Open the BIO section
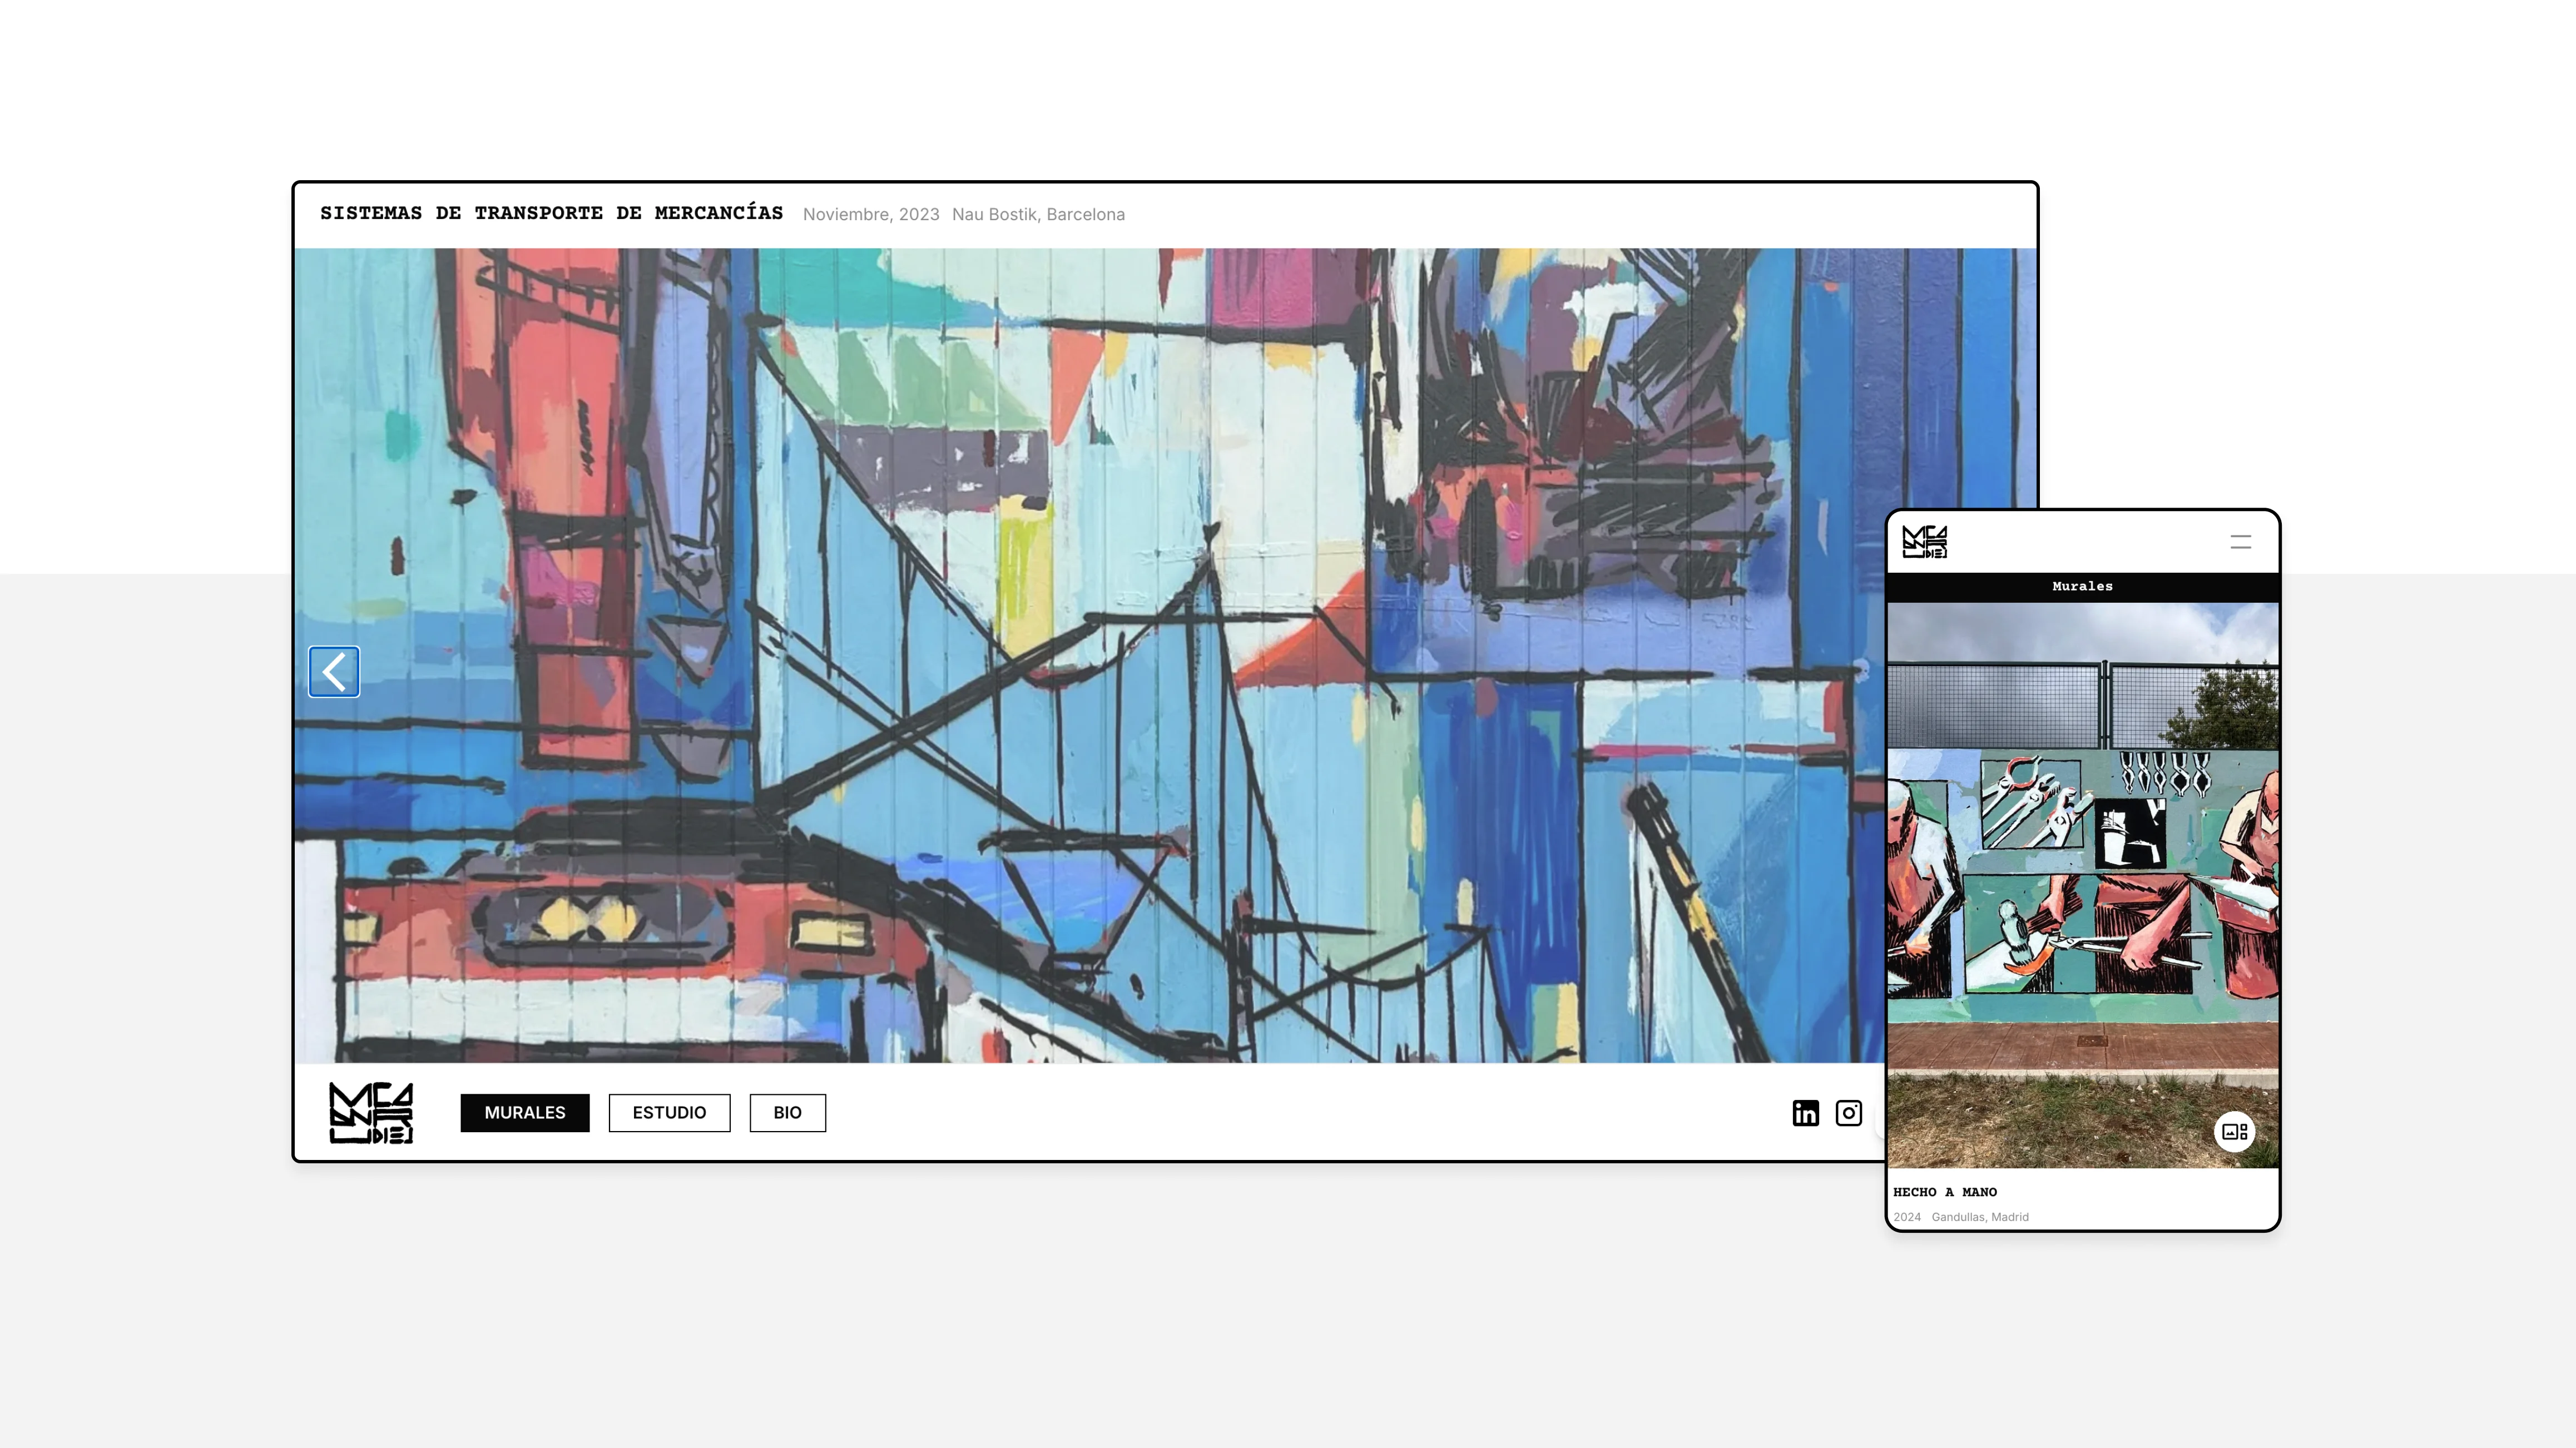2576x1448 pixels. pos(787,1113)
